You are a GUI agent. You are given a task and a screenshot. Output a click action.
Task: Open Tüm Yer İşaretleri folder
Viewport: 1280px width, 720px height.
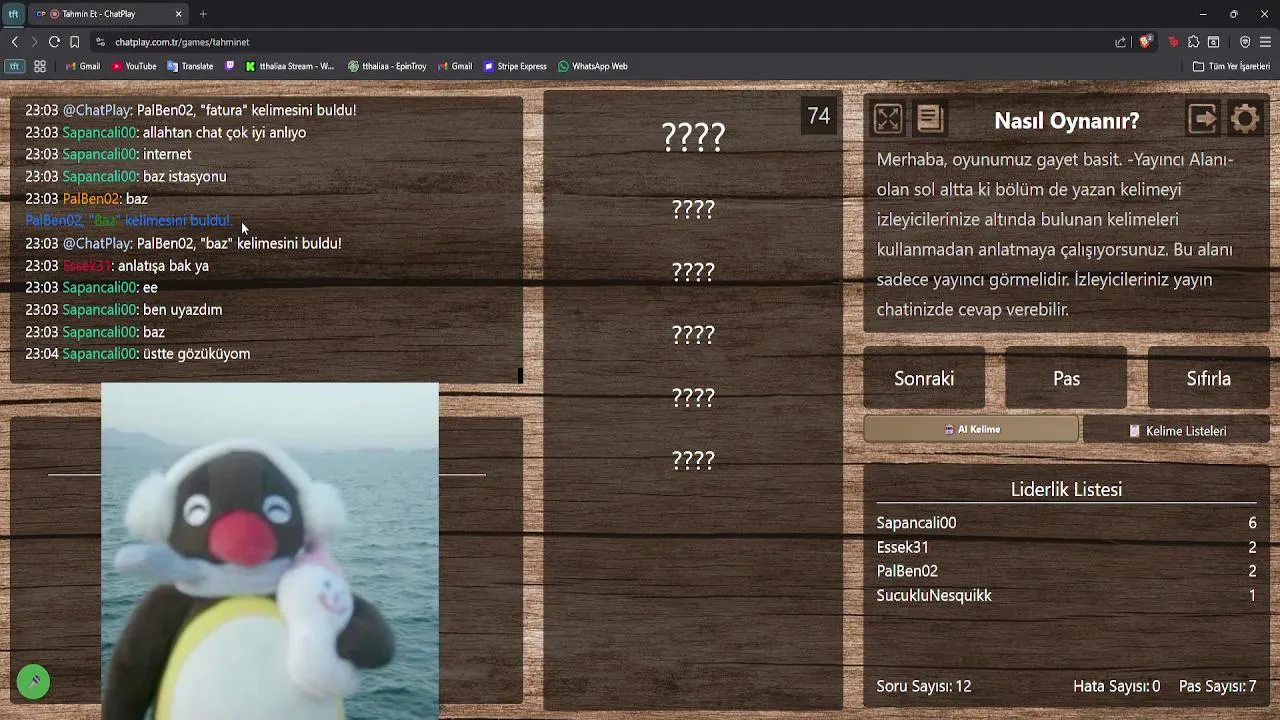[x=1231, y=66]
